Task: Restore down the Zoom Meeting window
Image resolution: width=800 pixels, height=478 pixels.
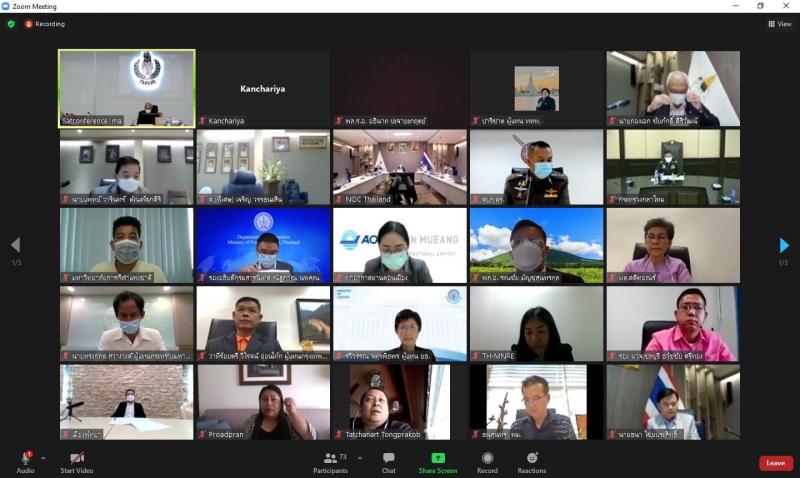Action: 761,6
